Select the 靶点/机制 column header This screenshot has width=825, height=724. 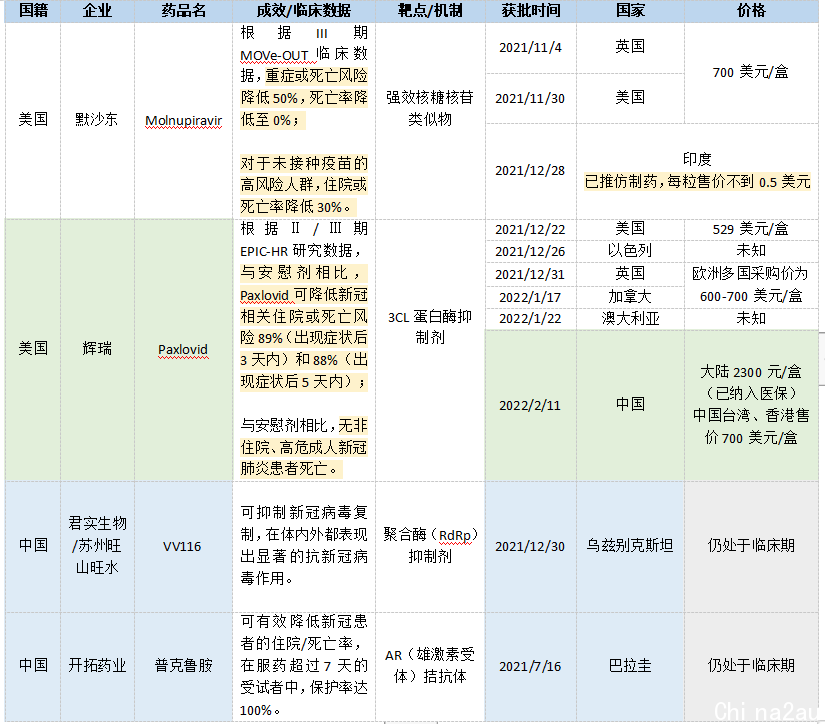pos(430,11)
